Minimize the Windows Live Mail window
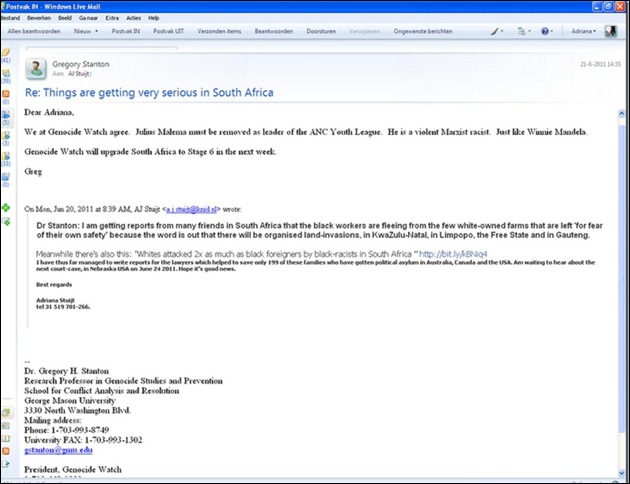 coord(597,6)
